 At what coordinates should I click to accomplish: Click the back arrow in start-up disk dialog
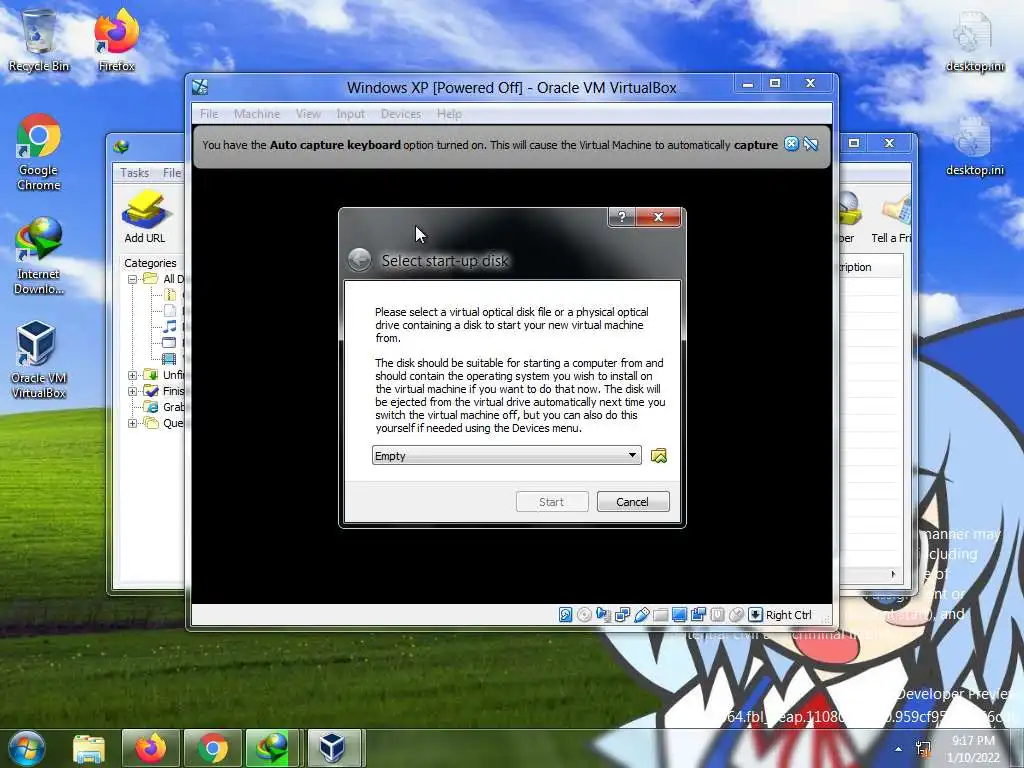click(359, 260)
